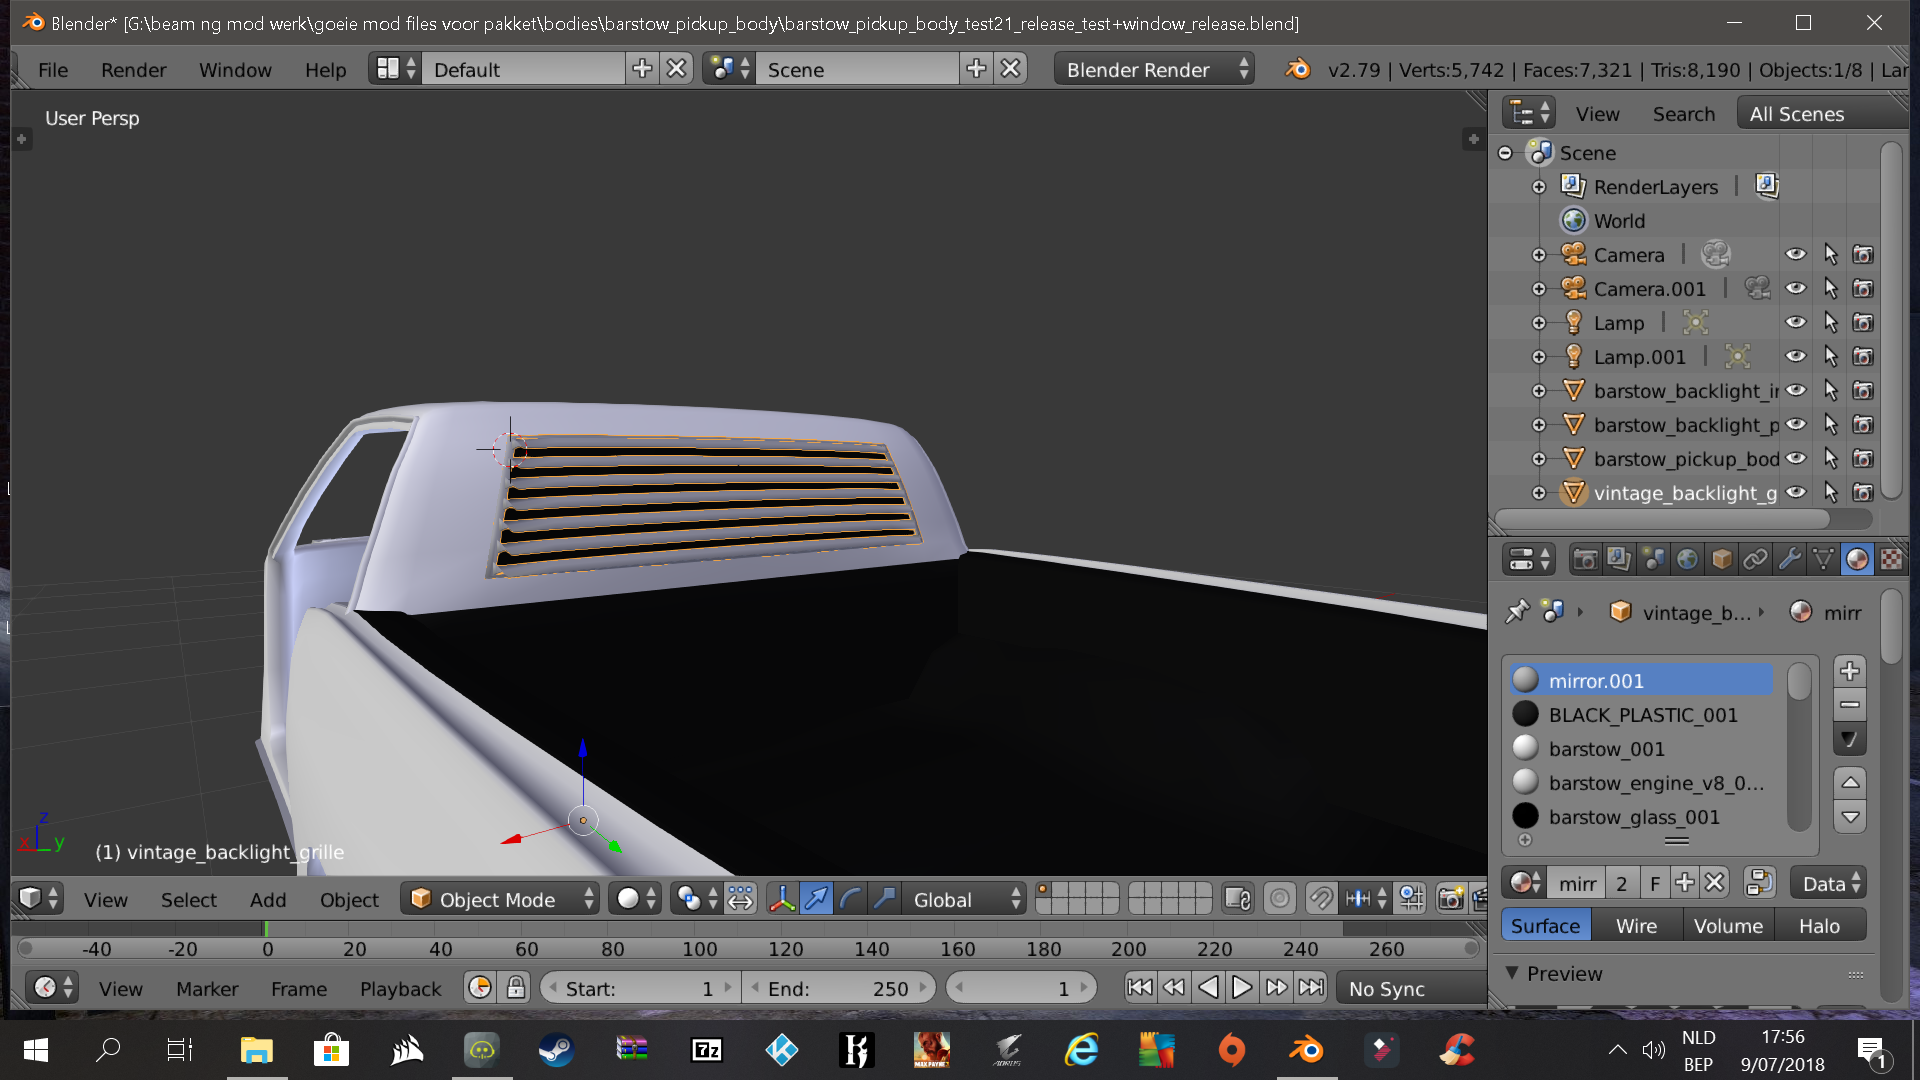Screen dimensions: 1920x1080
Task: Toggle selectability of Camera.001
Action: (x=1830, y=289)
